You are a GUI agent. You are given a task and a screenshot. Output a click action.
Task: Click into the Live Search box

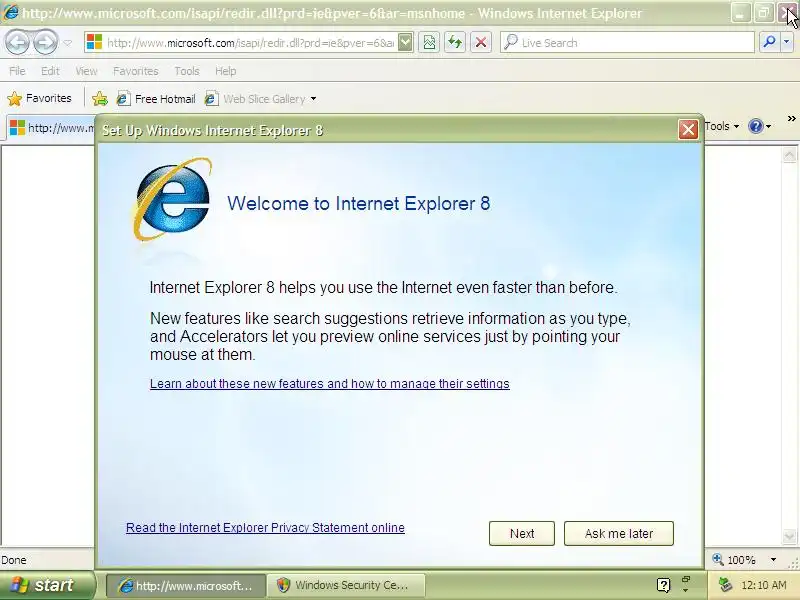(x=627, y=43)
